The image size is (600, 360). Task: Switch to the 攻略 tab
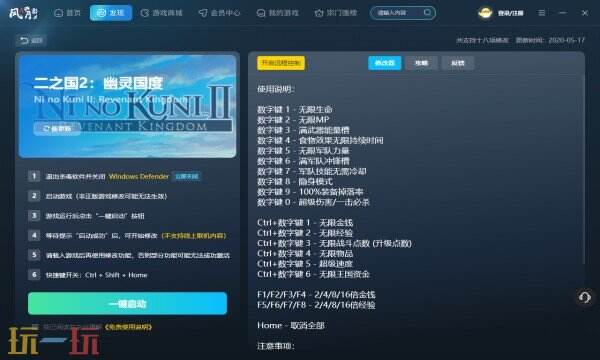(421, 63)
